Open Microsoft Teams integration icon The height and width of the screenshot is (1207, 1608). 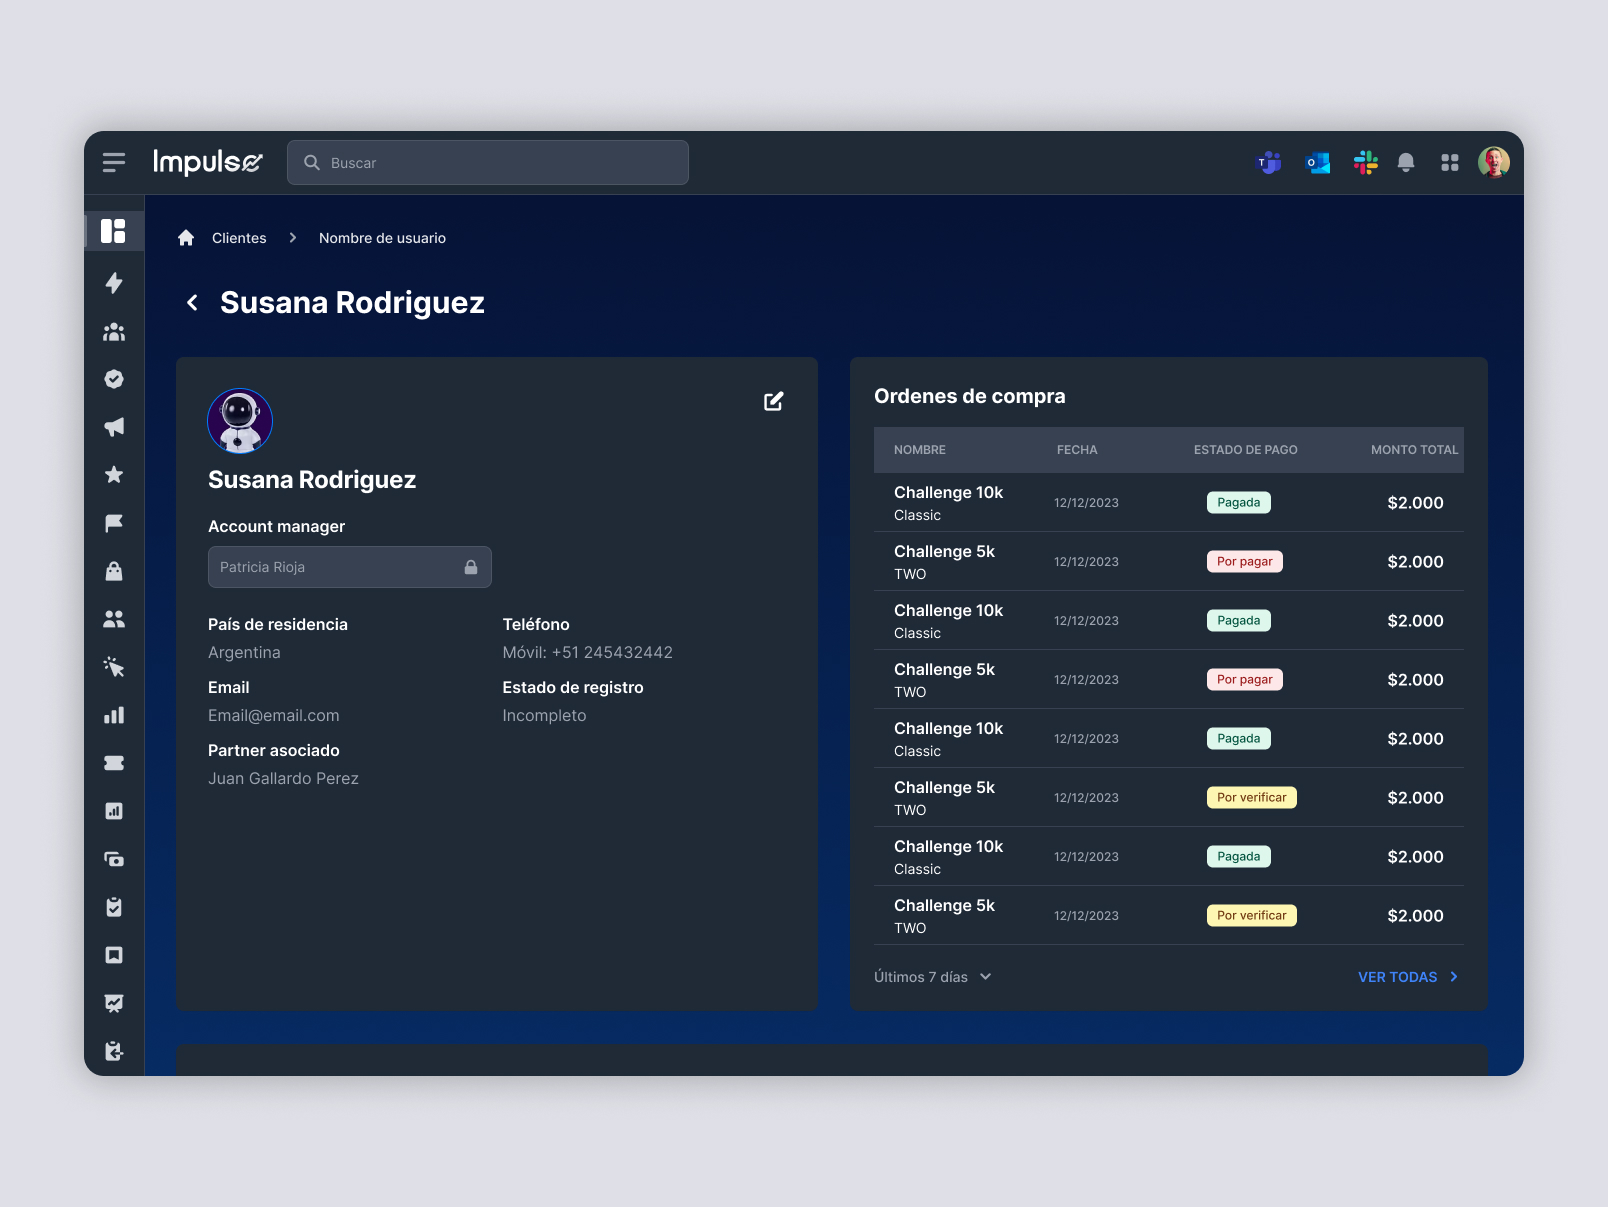pyautogui.click(x=1269, y=162)
